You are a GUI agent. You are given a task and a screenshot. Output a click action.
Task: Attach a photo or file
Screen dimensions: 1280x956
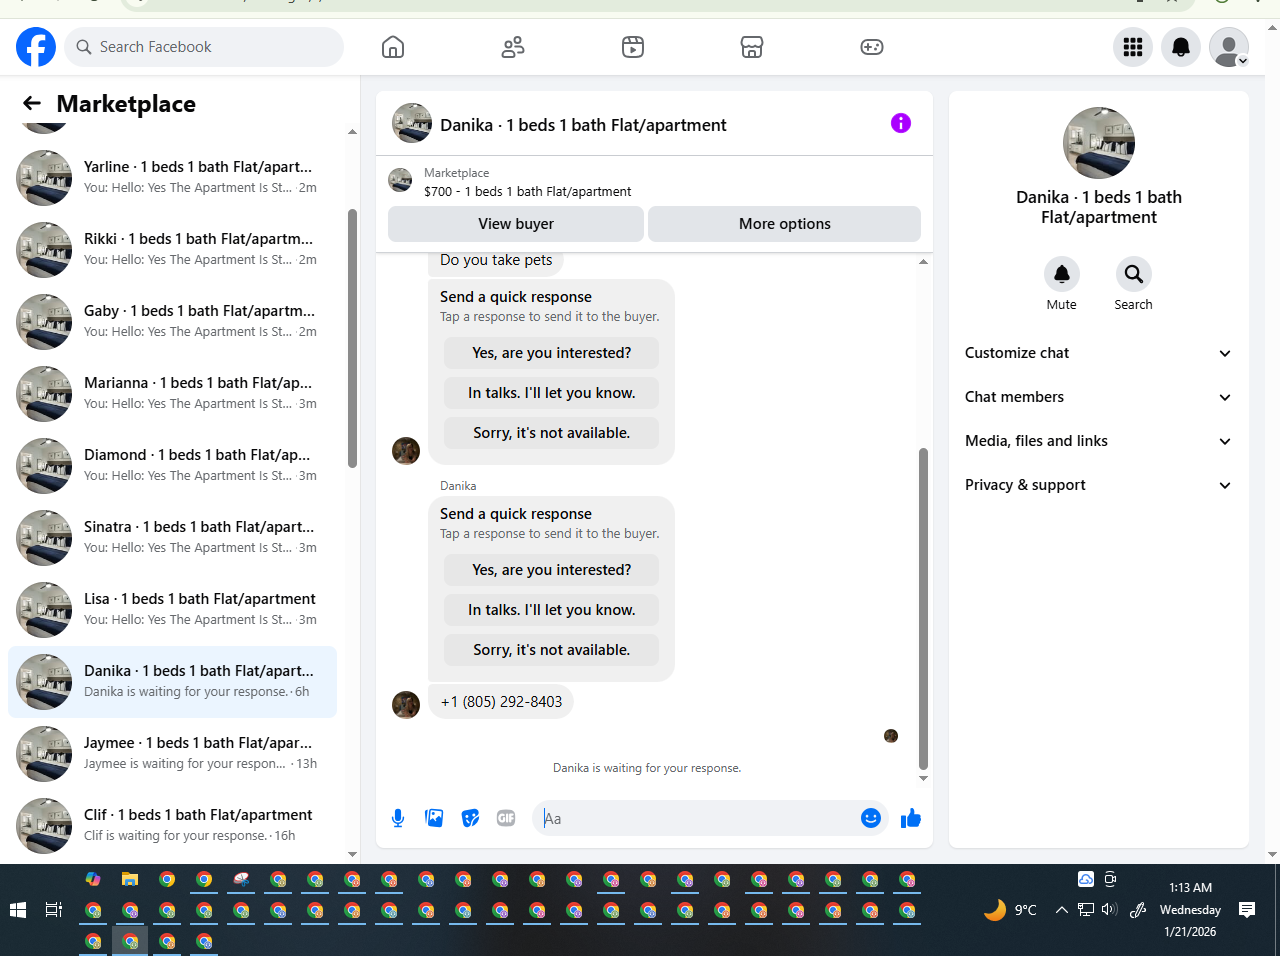[434, 818]
